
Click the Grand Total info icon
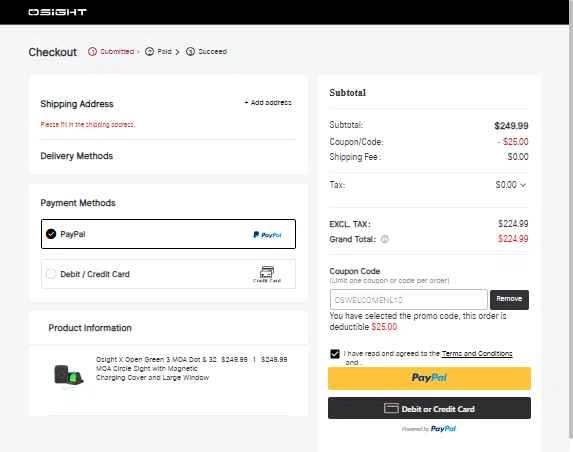click(x=384, y=239)
